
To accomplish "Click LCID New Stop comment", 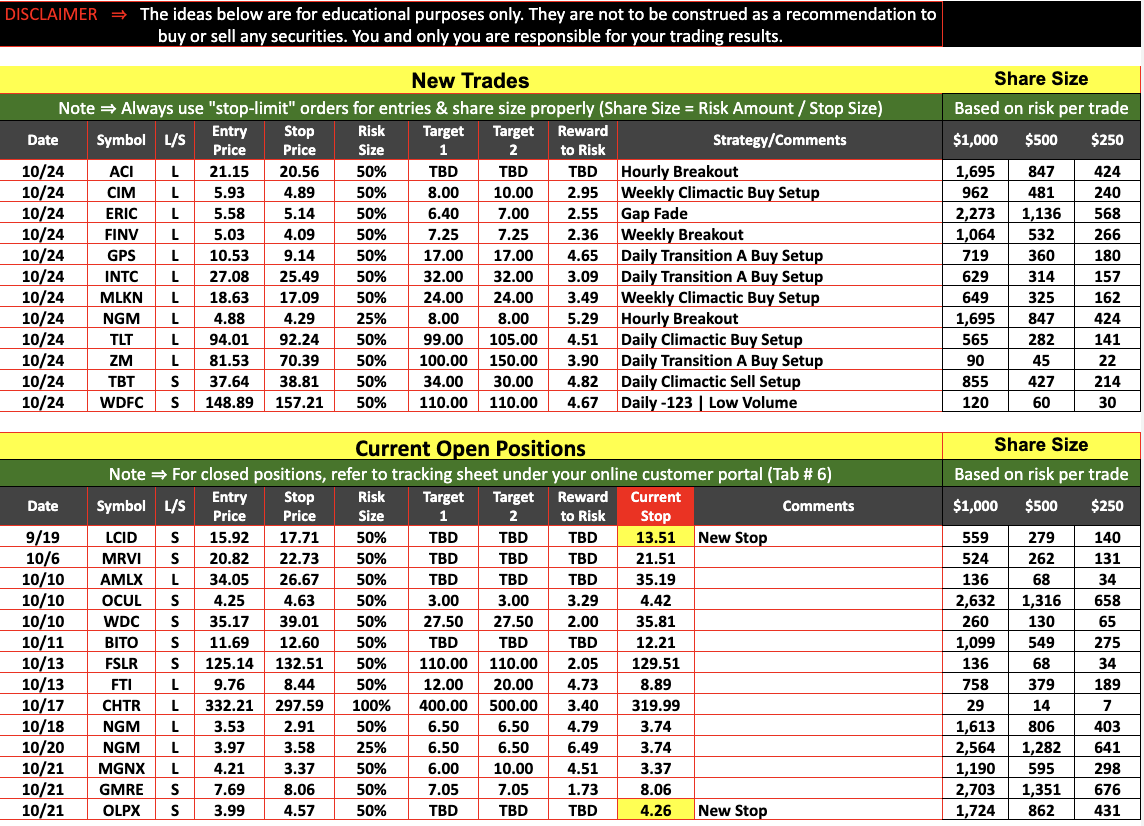I will click(733, 538).
